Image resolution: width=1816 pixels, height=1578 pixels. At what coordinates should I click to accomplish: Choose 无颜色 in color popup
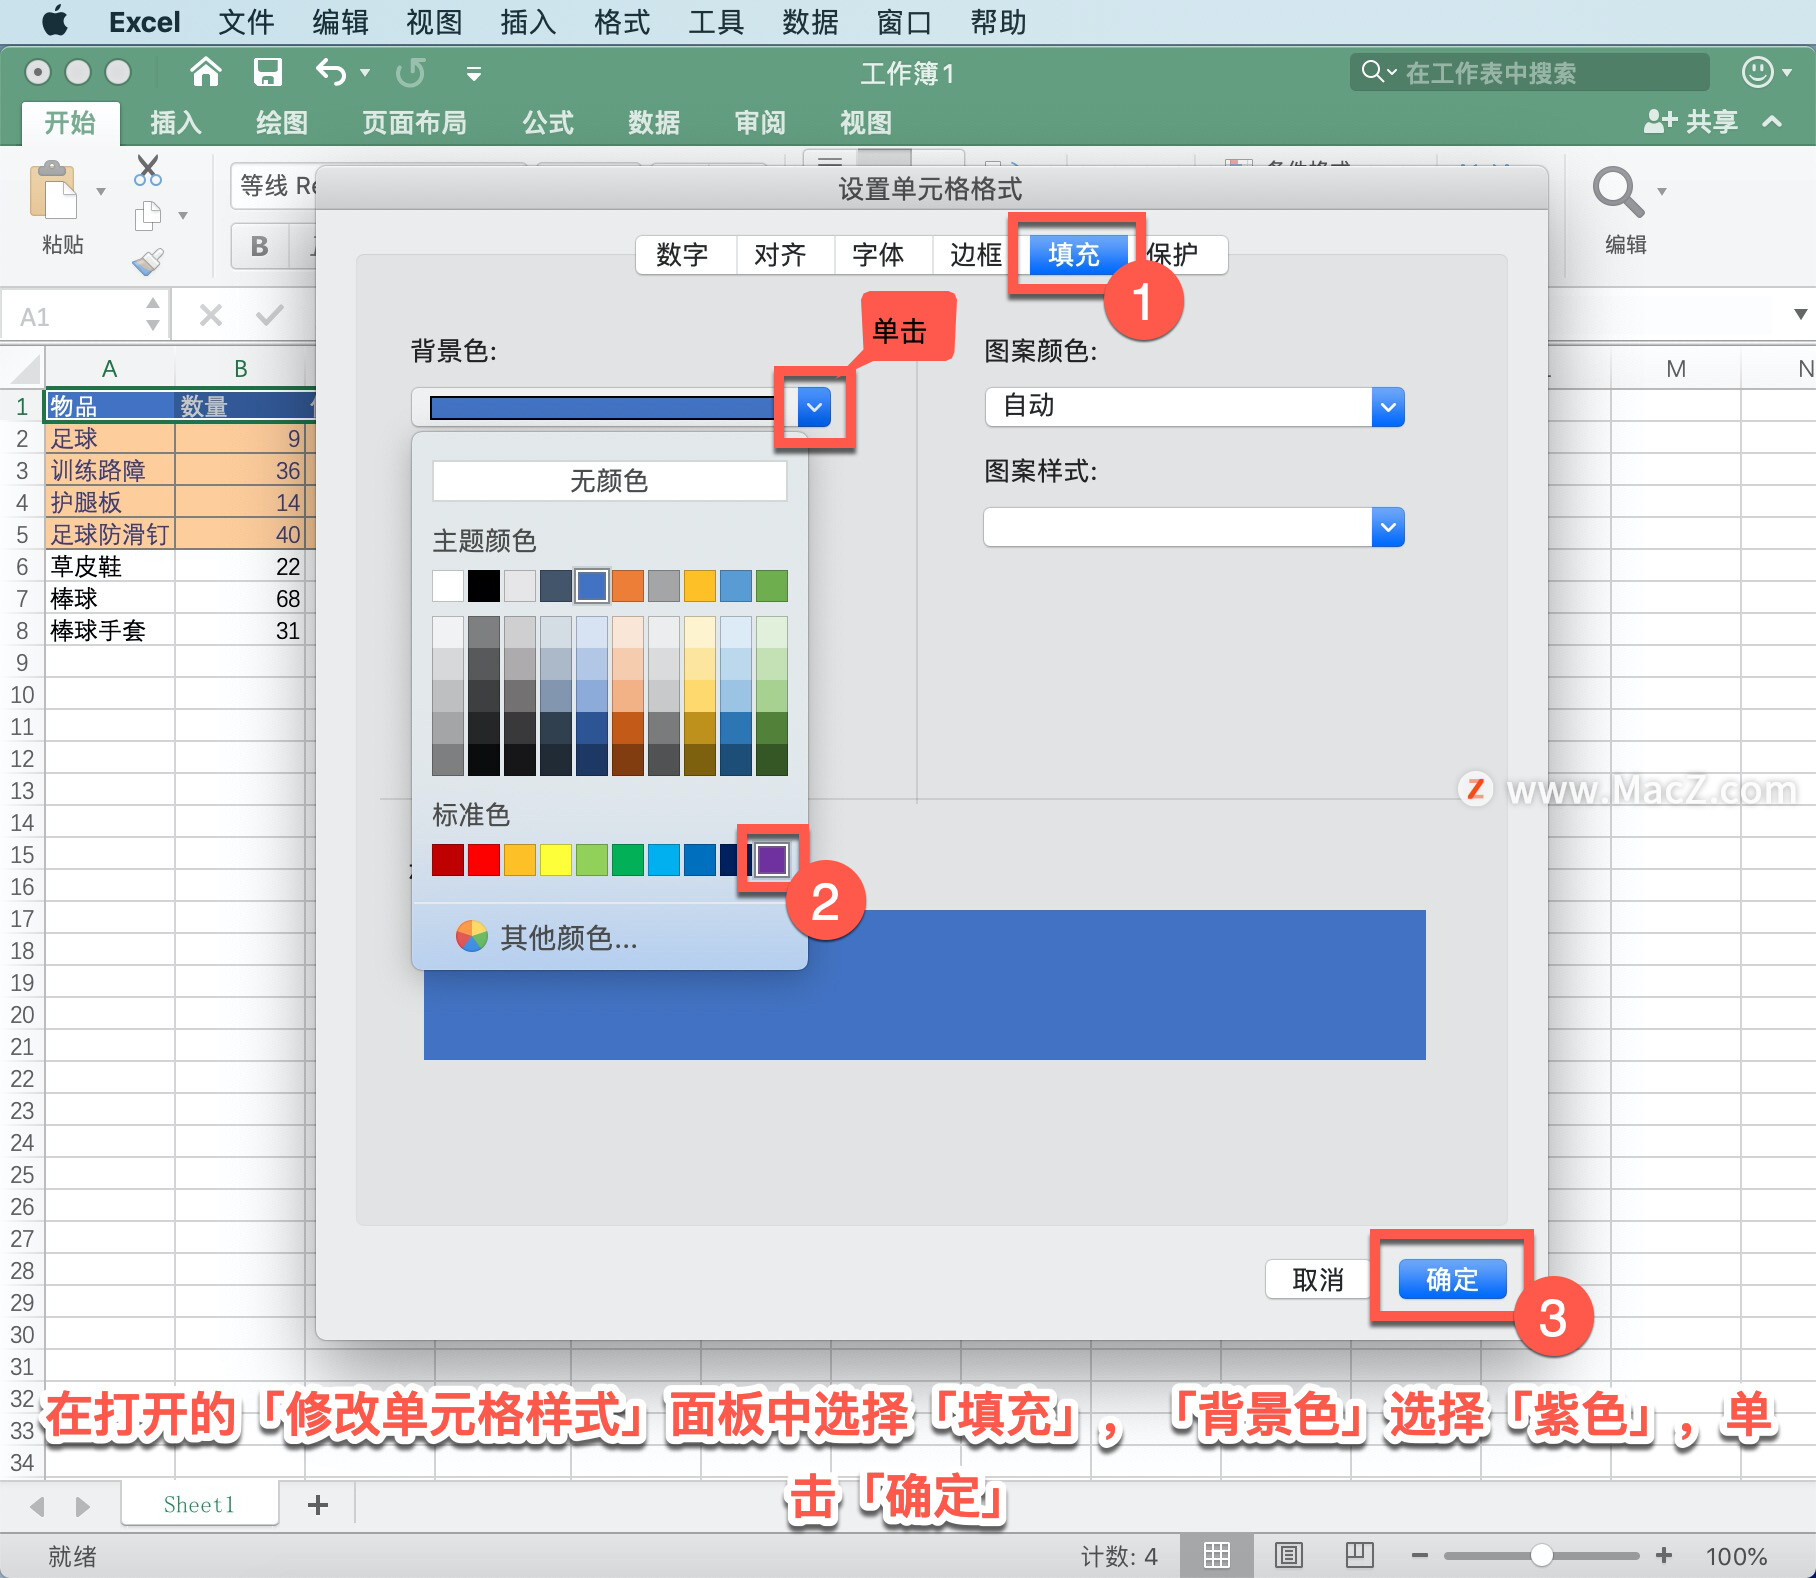click(609, 481)
